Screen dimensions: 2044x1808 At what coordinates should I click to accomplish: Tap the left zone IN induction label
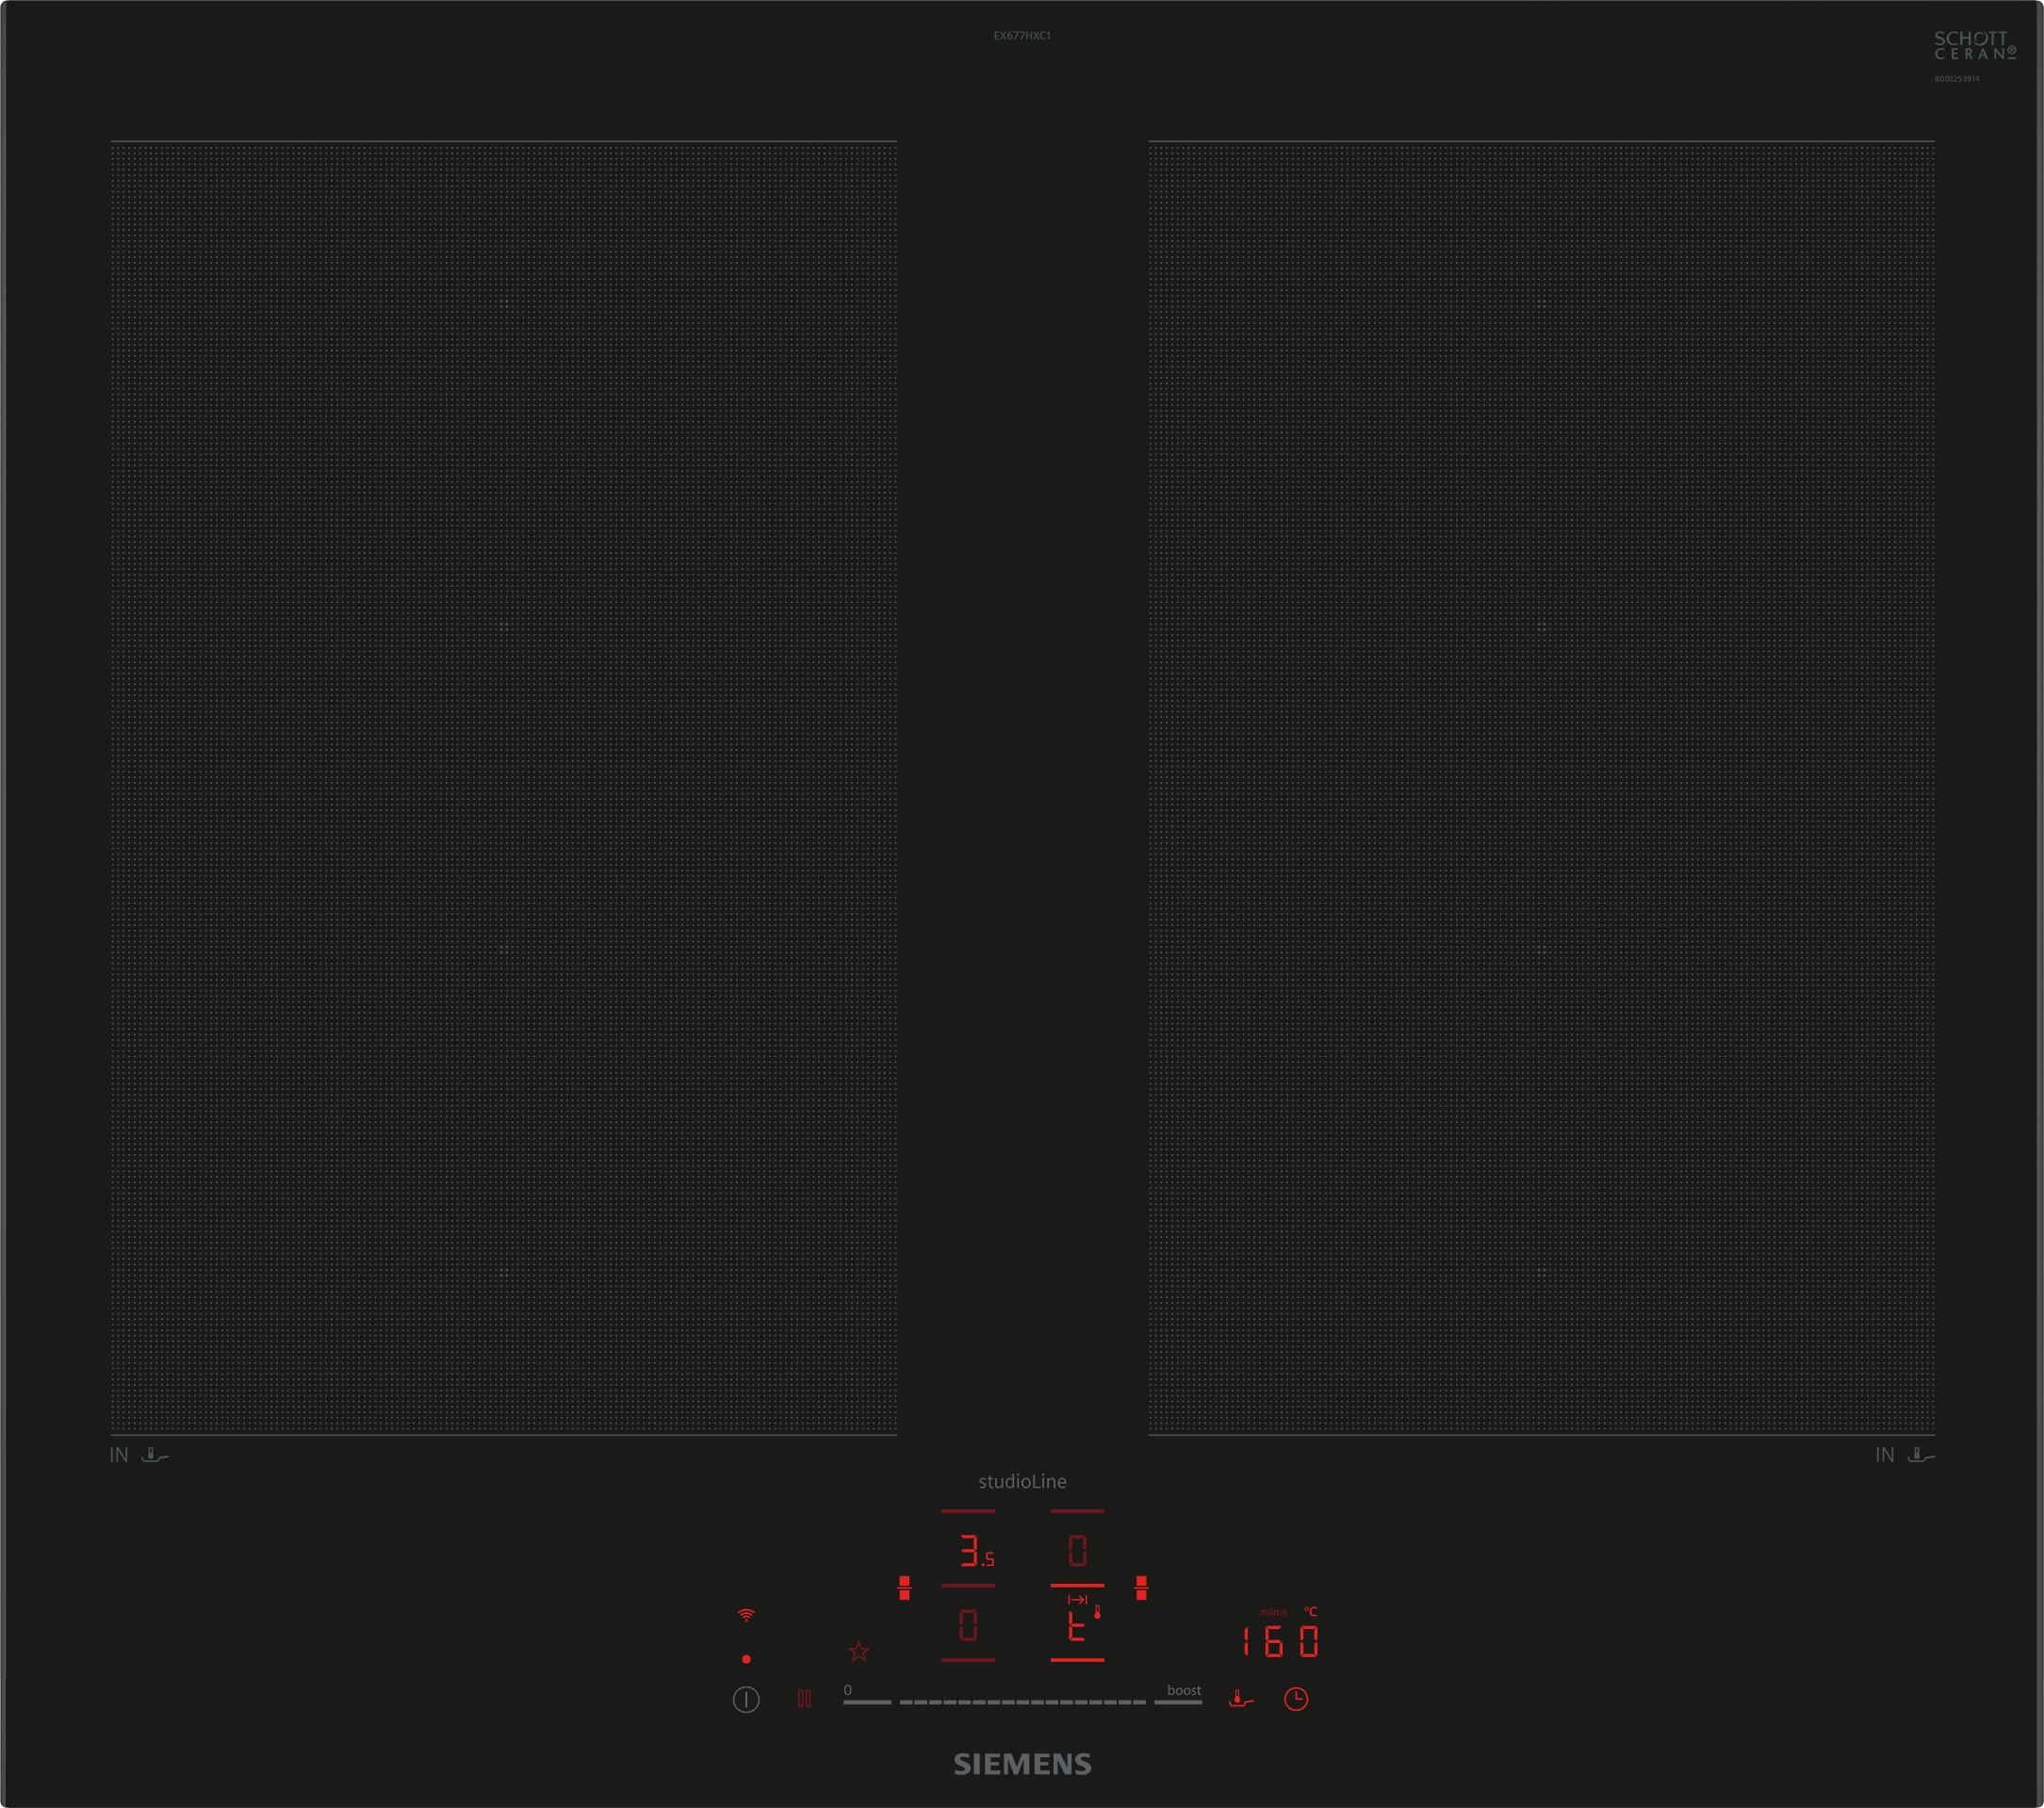point(119,1455)
